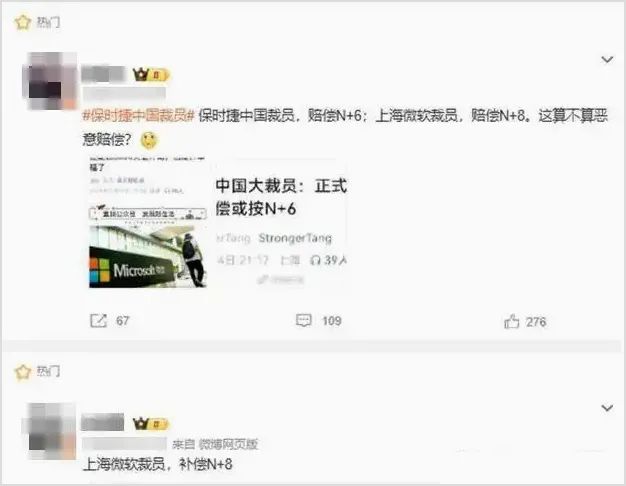Click the top hot star icon
The width and height of the screenshot is (626, 486).
22,22
